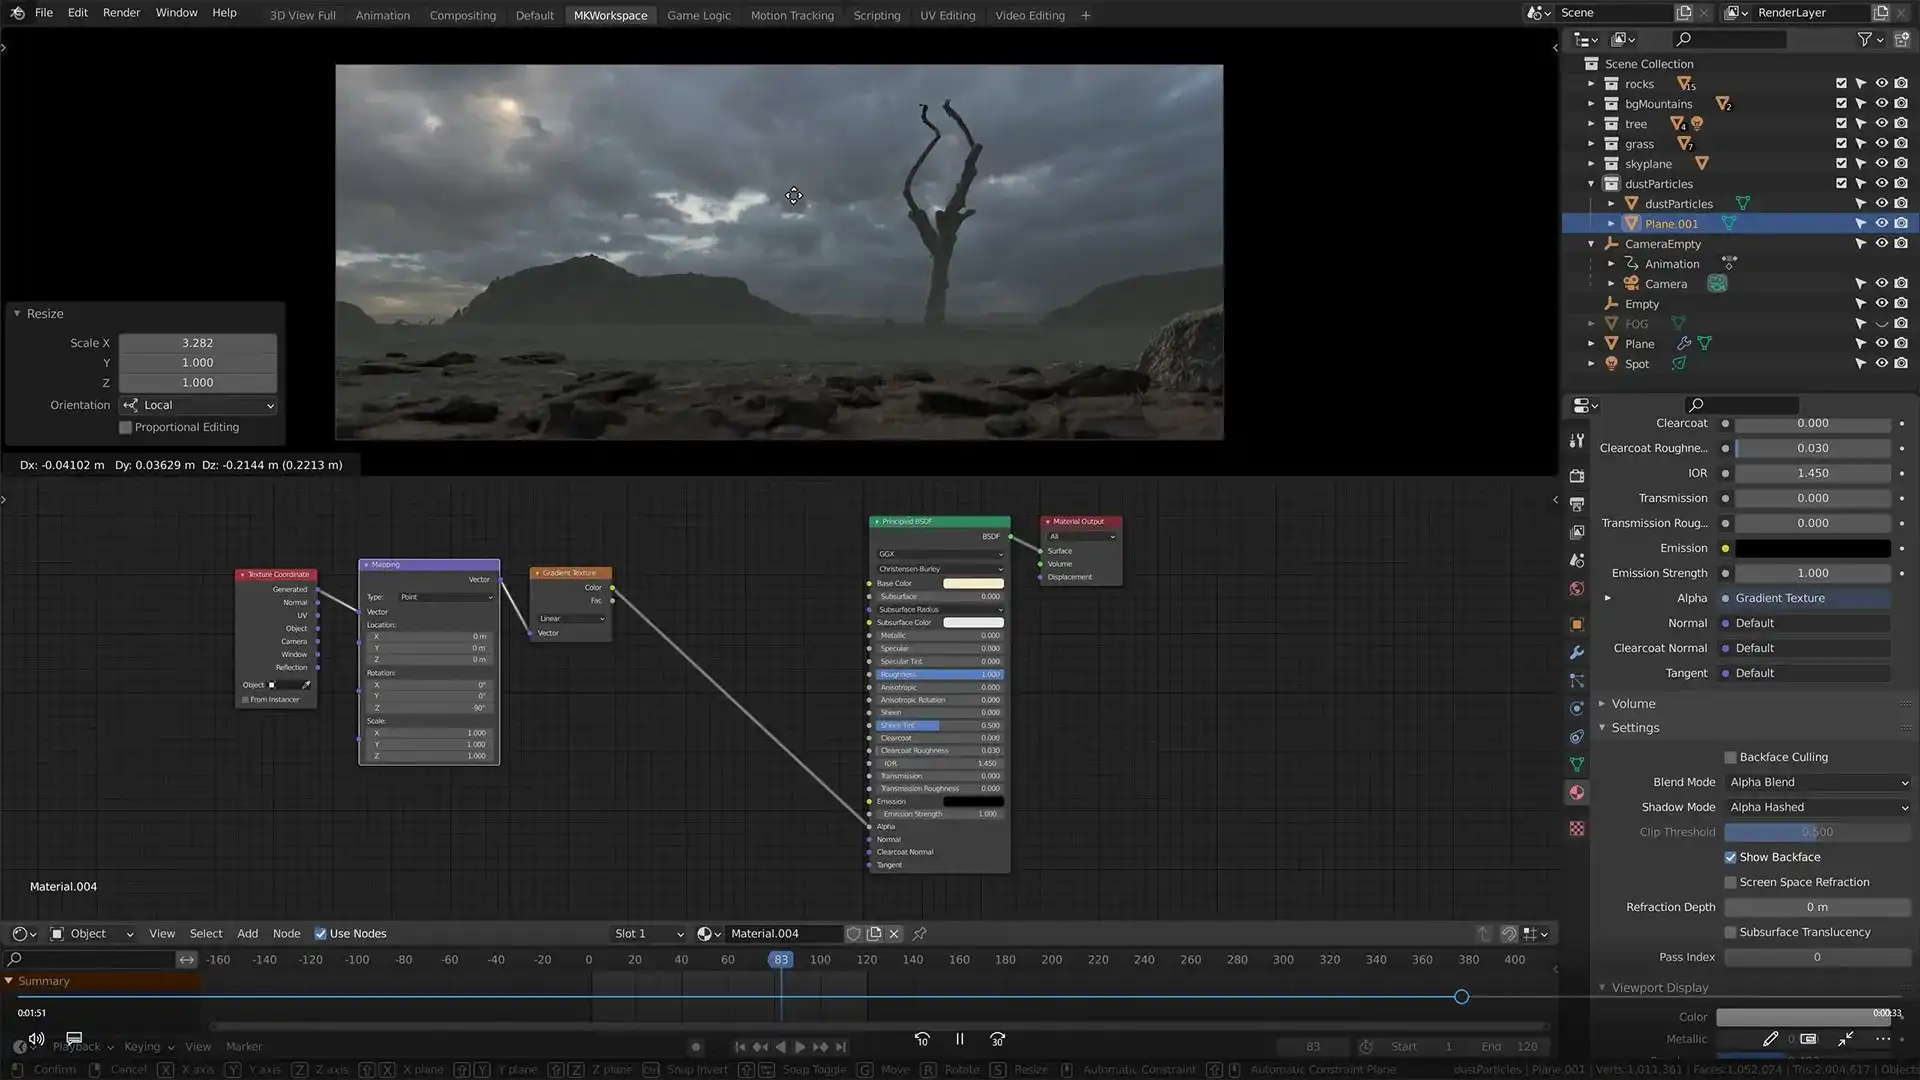Open the Texture properties checker icon
Screen dimensions: 1920x1080
point(1577,829)
